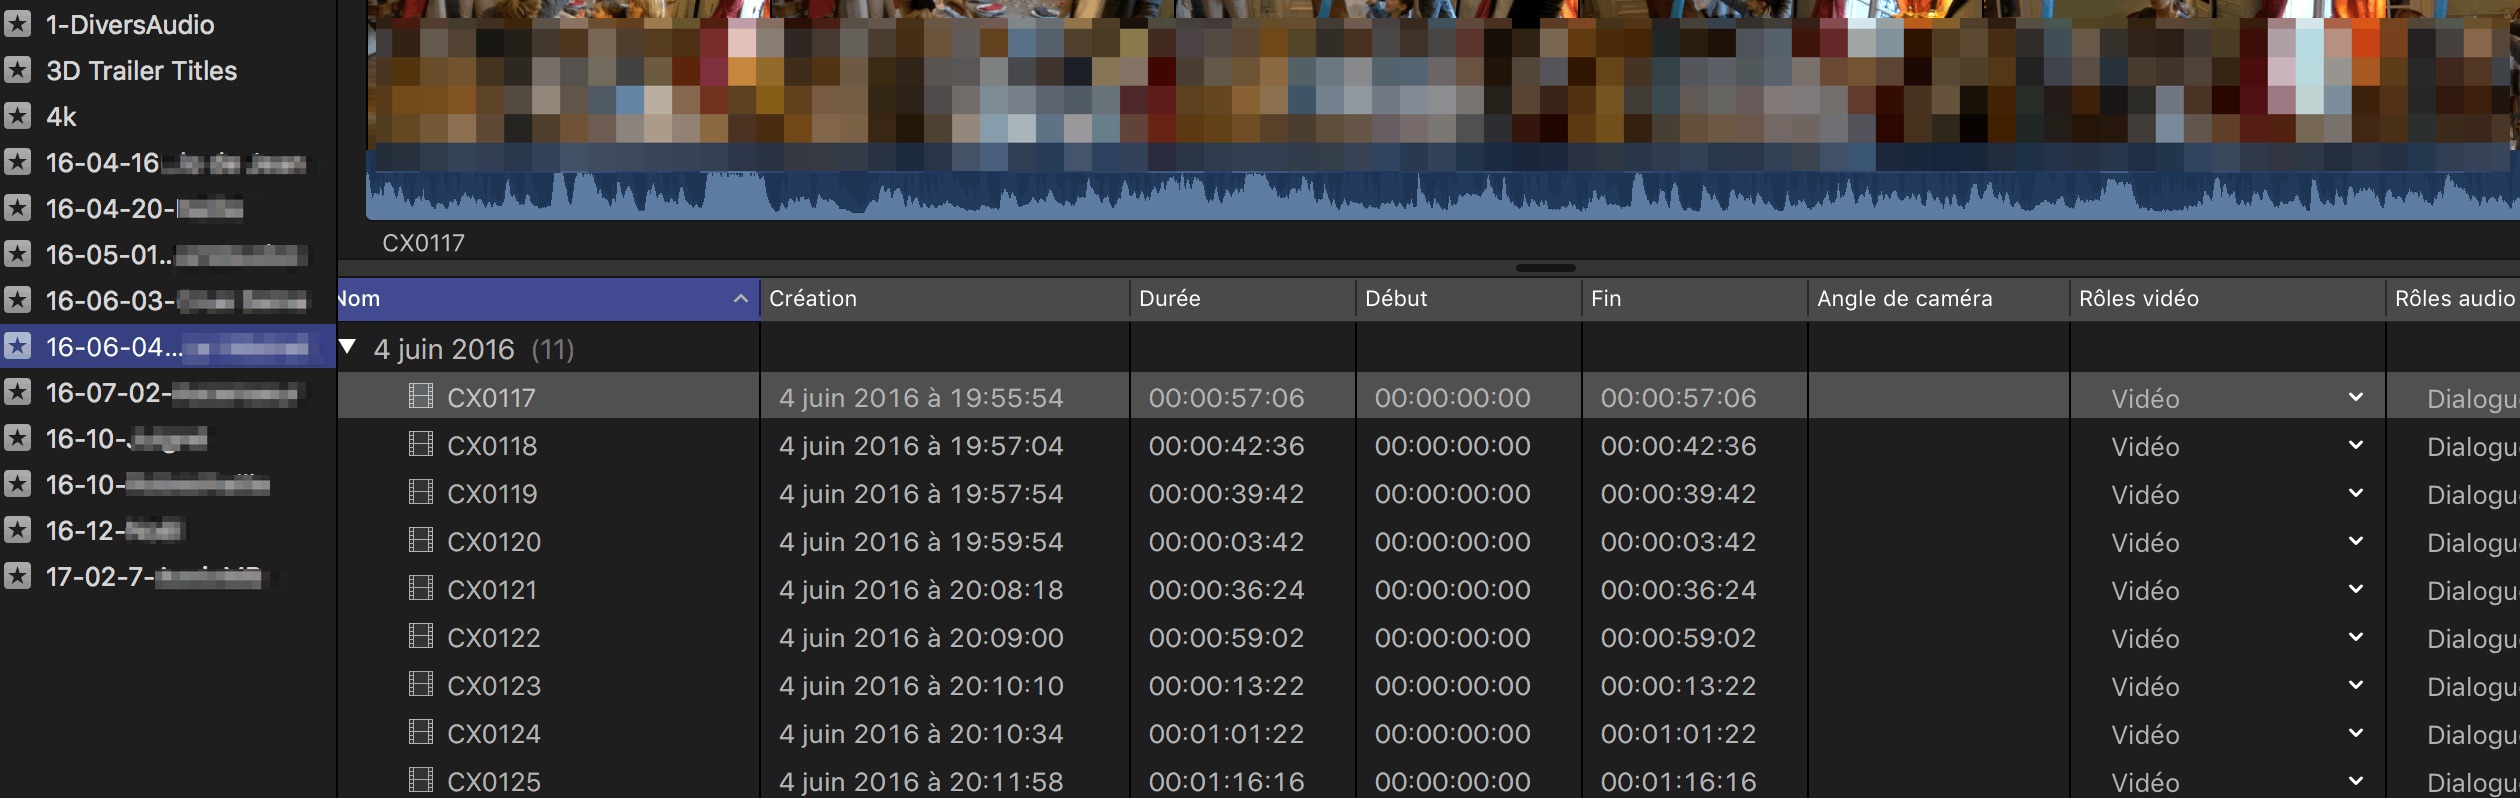
Task: Choose the filmstrip icon of clip CX0124
Action: (421, 732)
